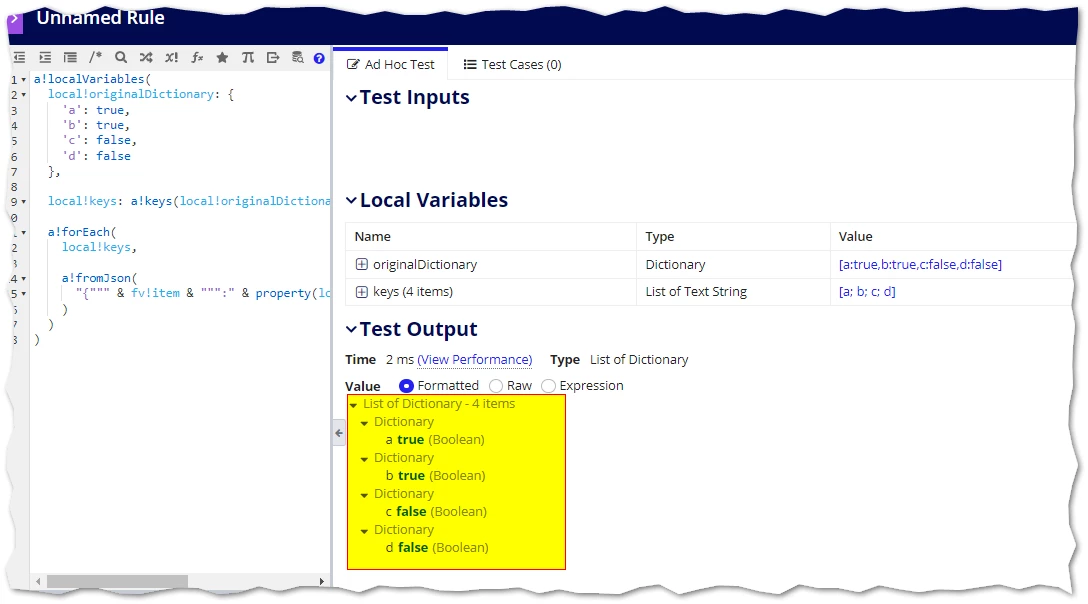The width and height of the screenshot is (1088, 604).
Task: Collapse the editor pane with the left arrow
Action: (339, 433)
